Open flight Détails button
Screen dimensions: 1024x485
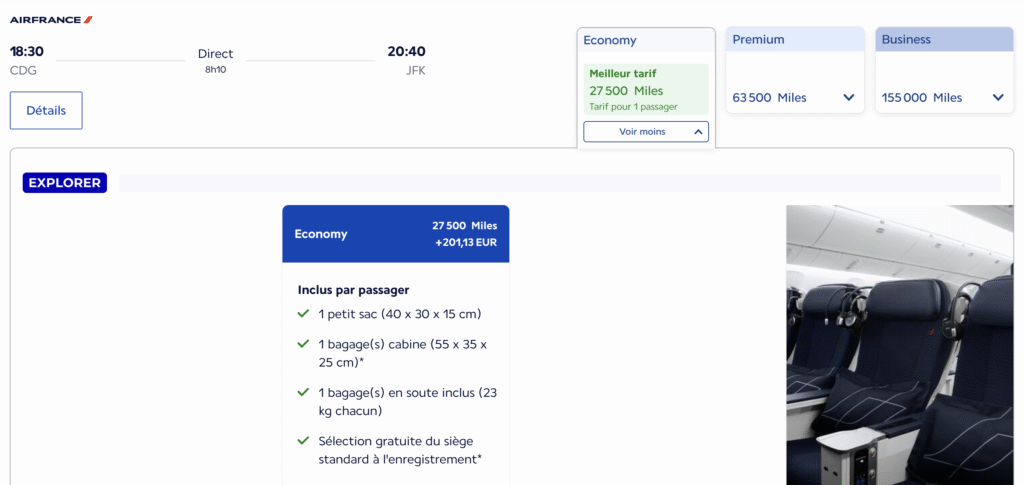[46, 110]
